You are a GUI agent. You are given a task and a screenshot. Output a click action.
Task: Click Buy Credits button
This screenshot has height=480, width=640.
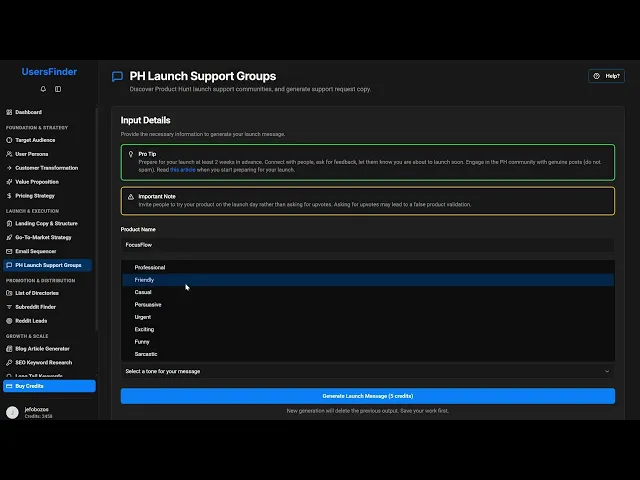click(x=49, y=386)
